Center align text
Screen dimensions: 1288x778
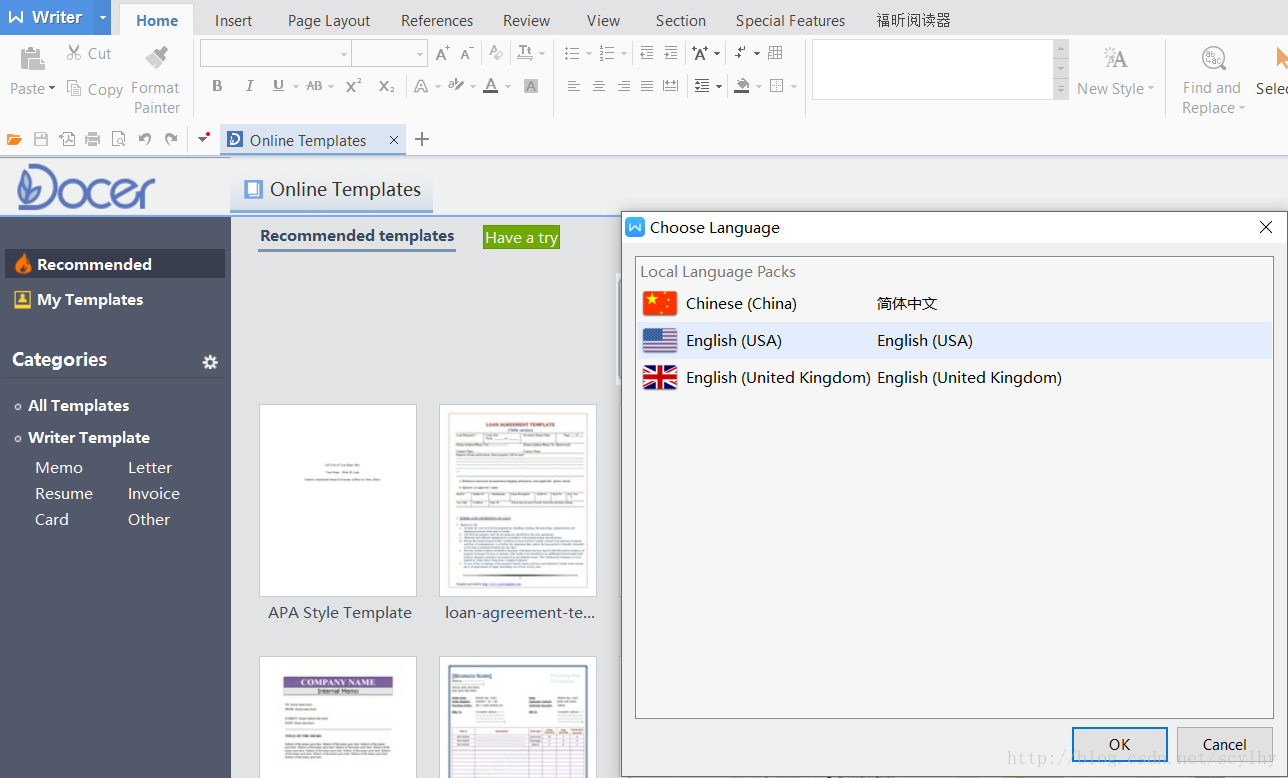pyautogui.click(x=598, y=86)
